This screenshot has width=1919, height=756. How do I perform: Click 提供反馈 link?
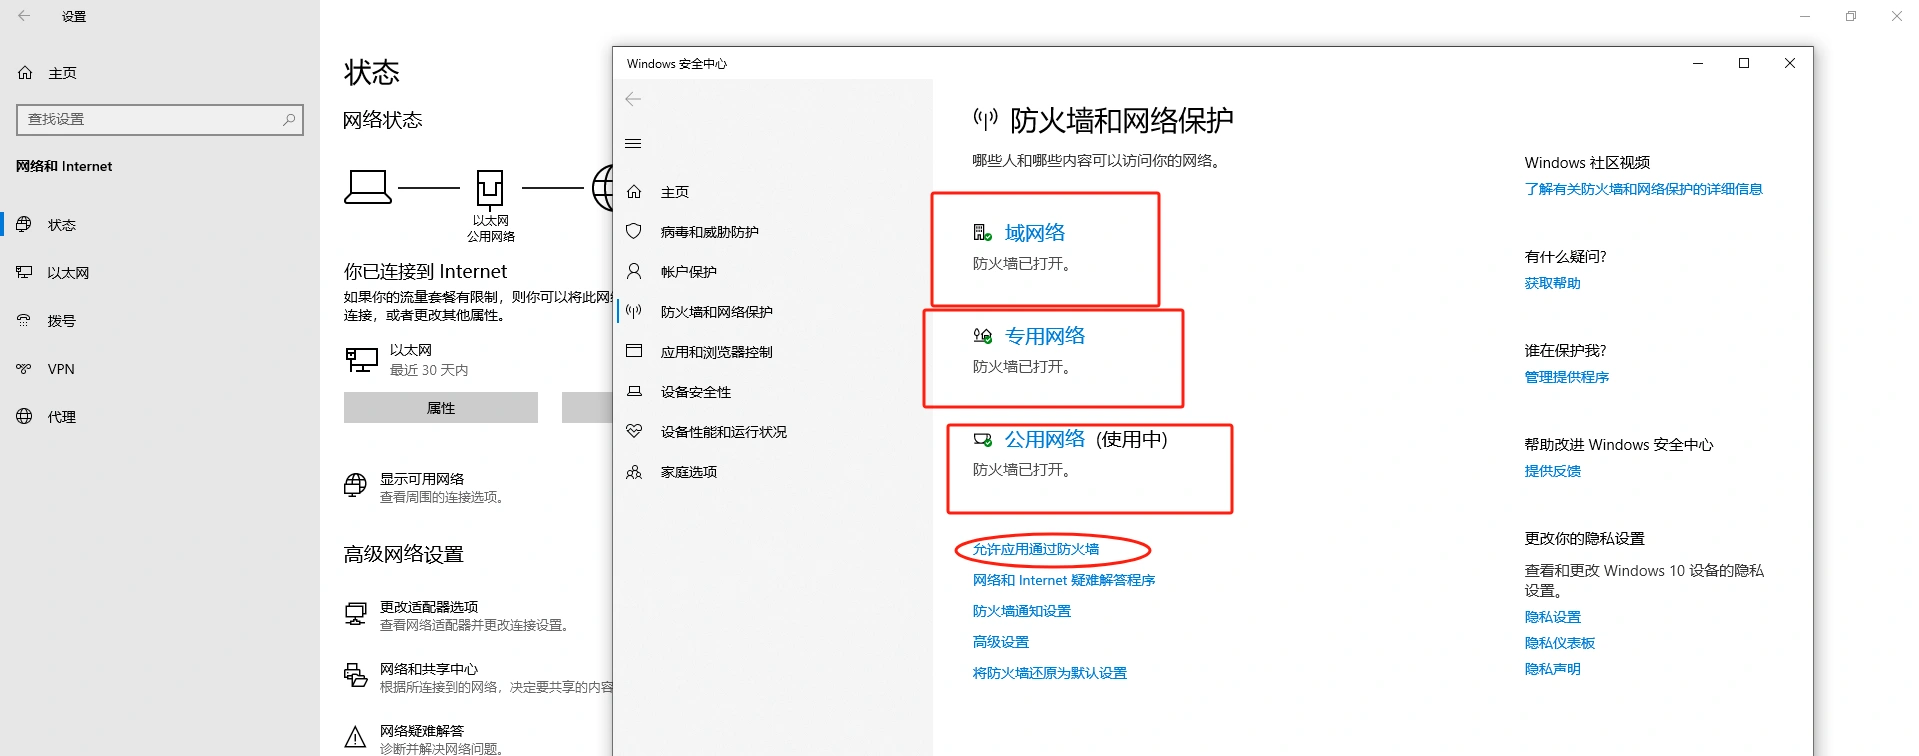[1553, 471]
